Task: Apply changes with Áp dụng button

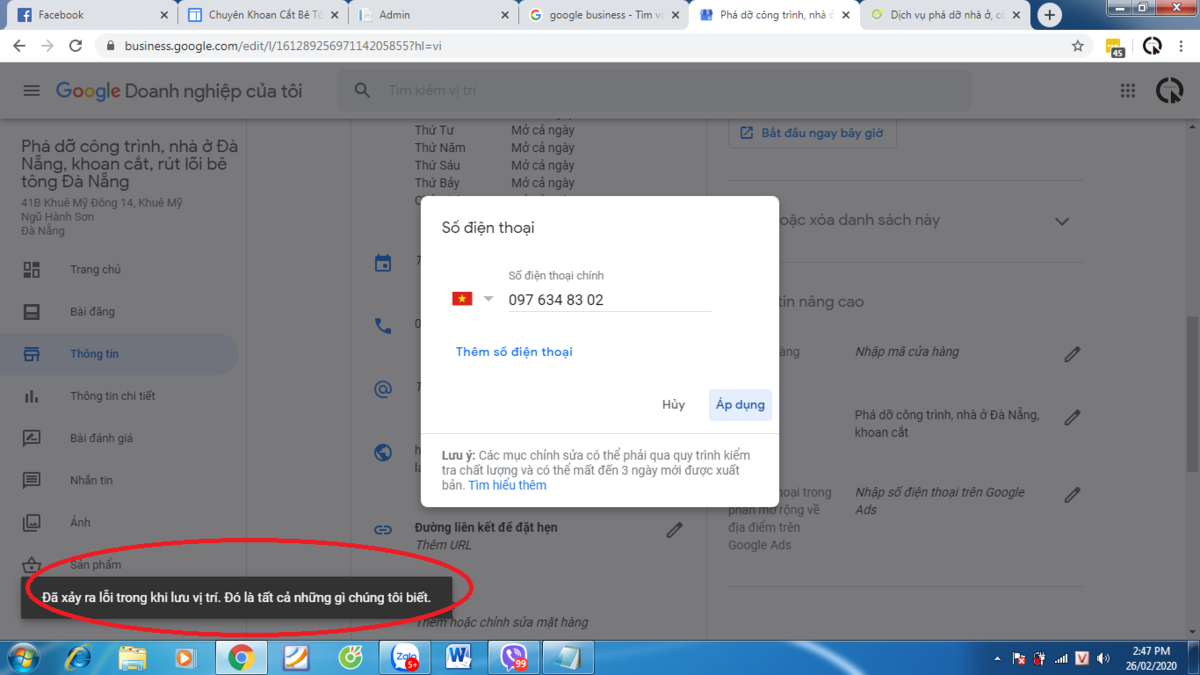Action: [x=740, y=405]
